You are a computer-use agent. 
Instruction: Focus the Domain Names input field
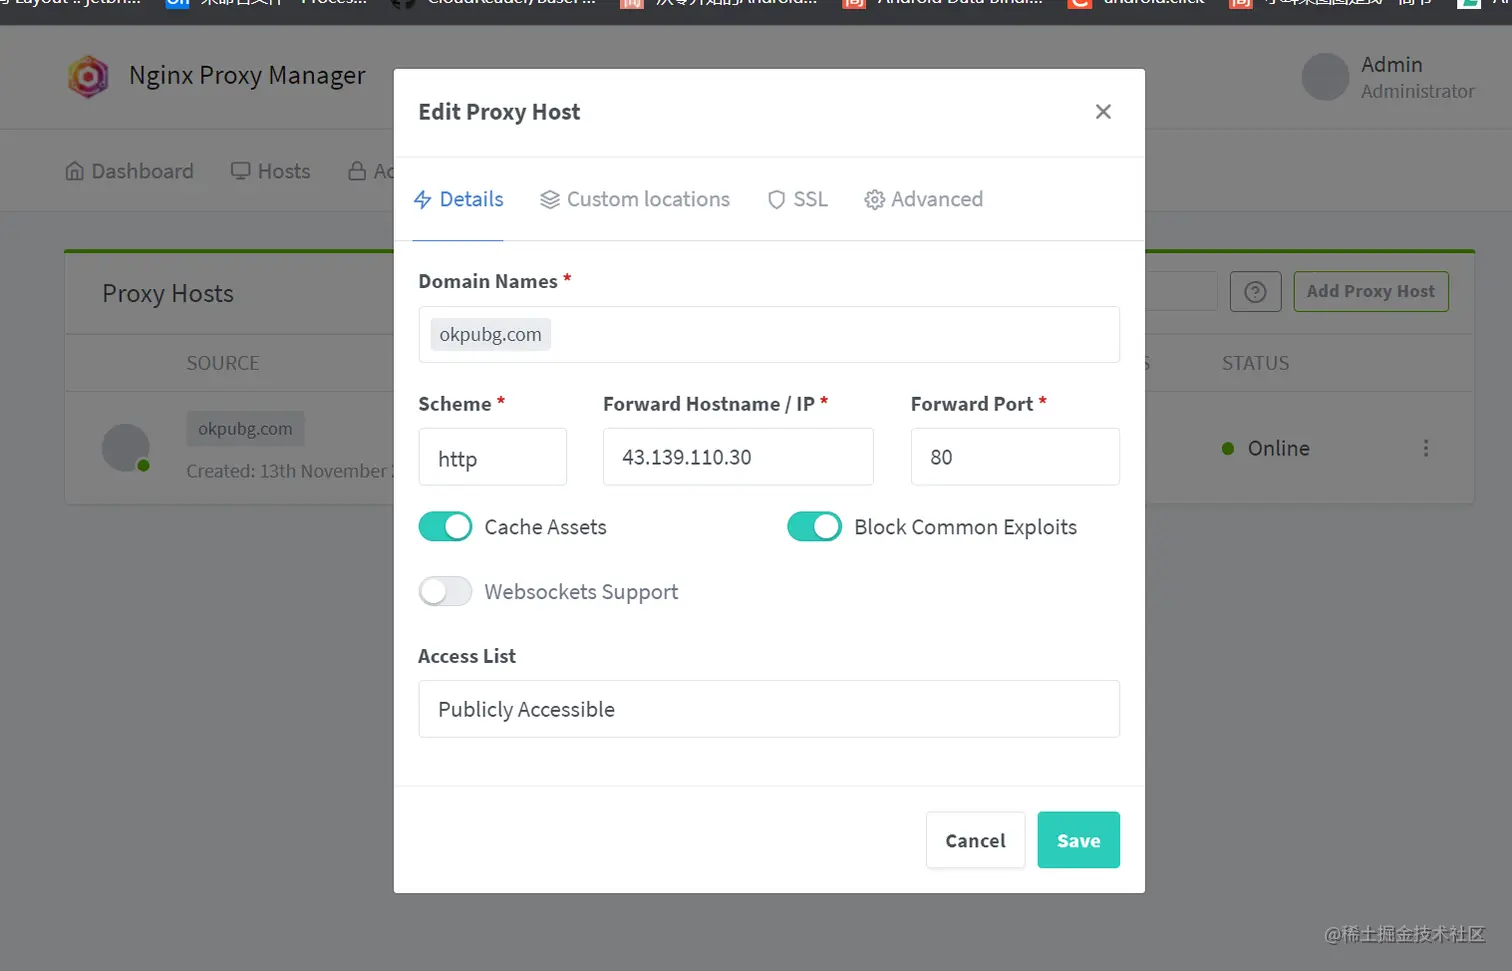(x=769, y=334)
